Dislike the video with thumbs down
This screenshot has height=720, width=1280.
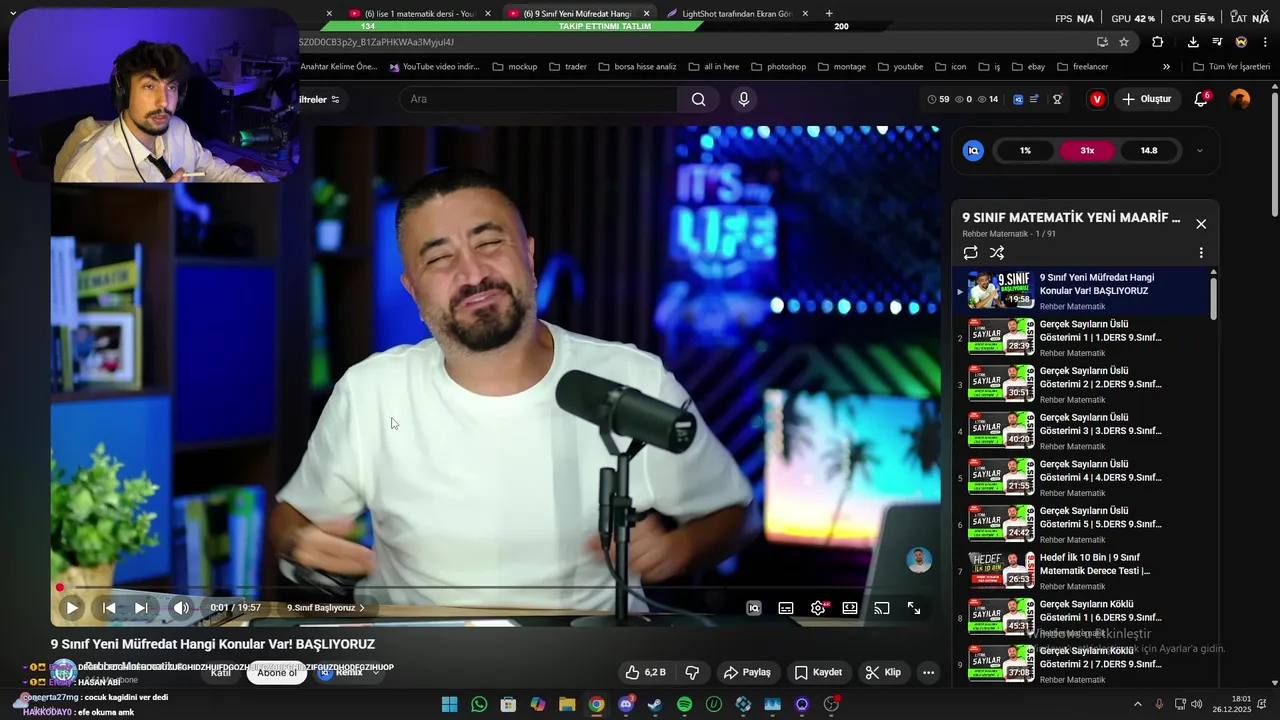pos(691,672)
